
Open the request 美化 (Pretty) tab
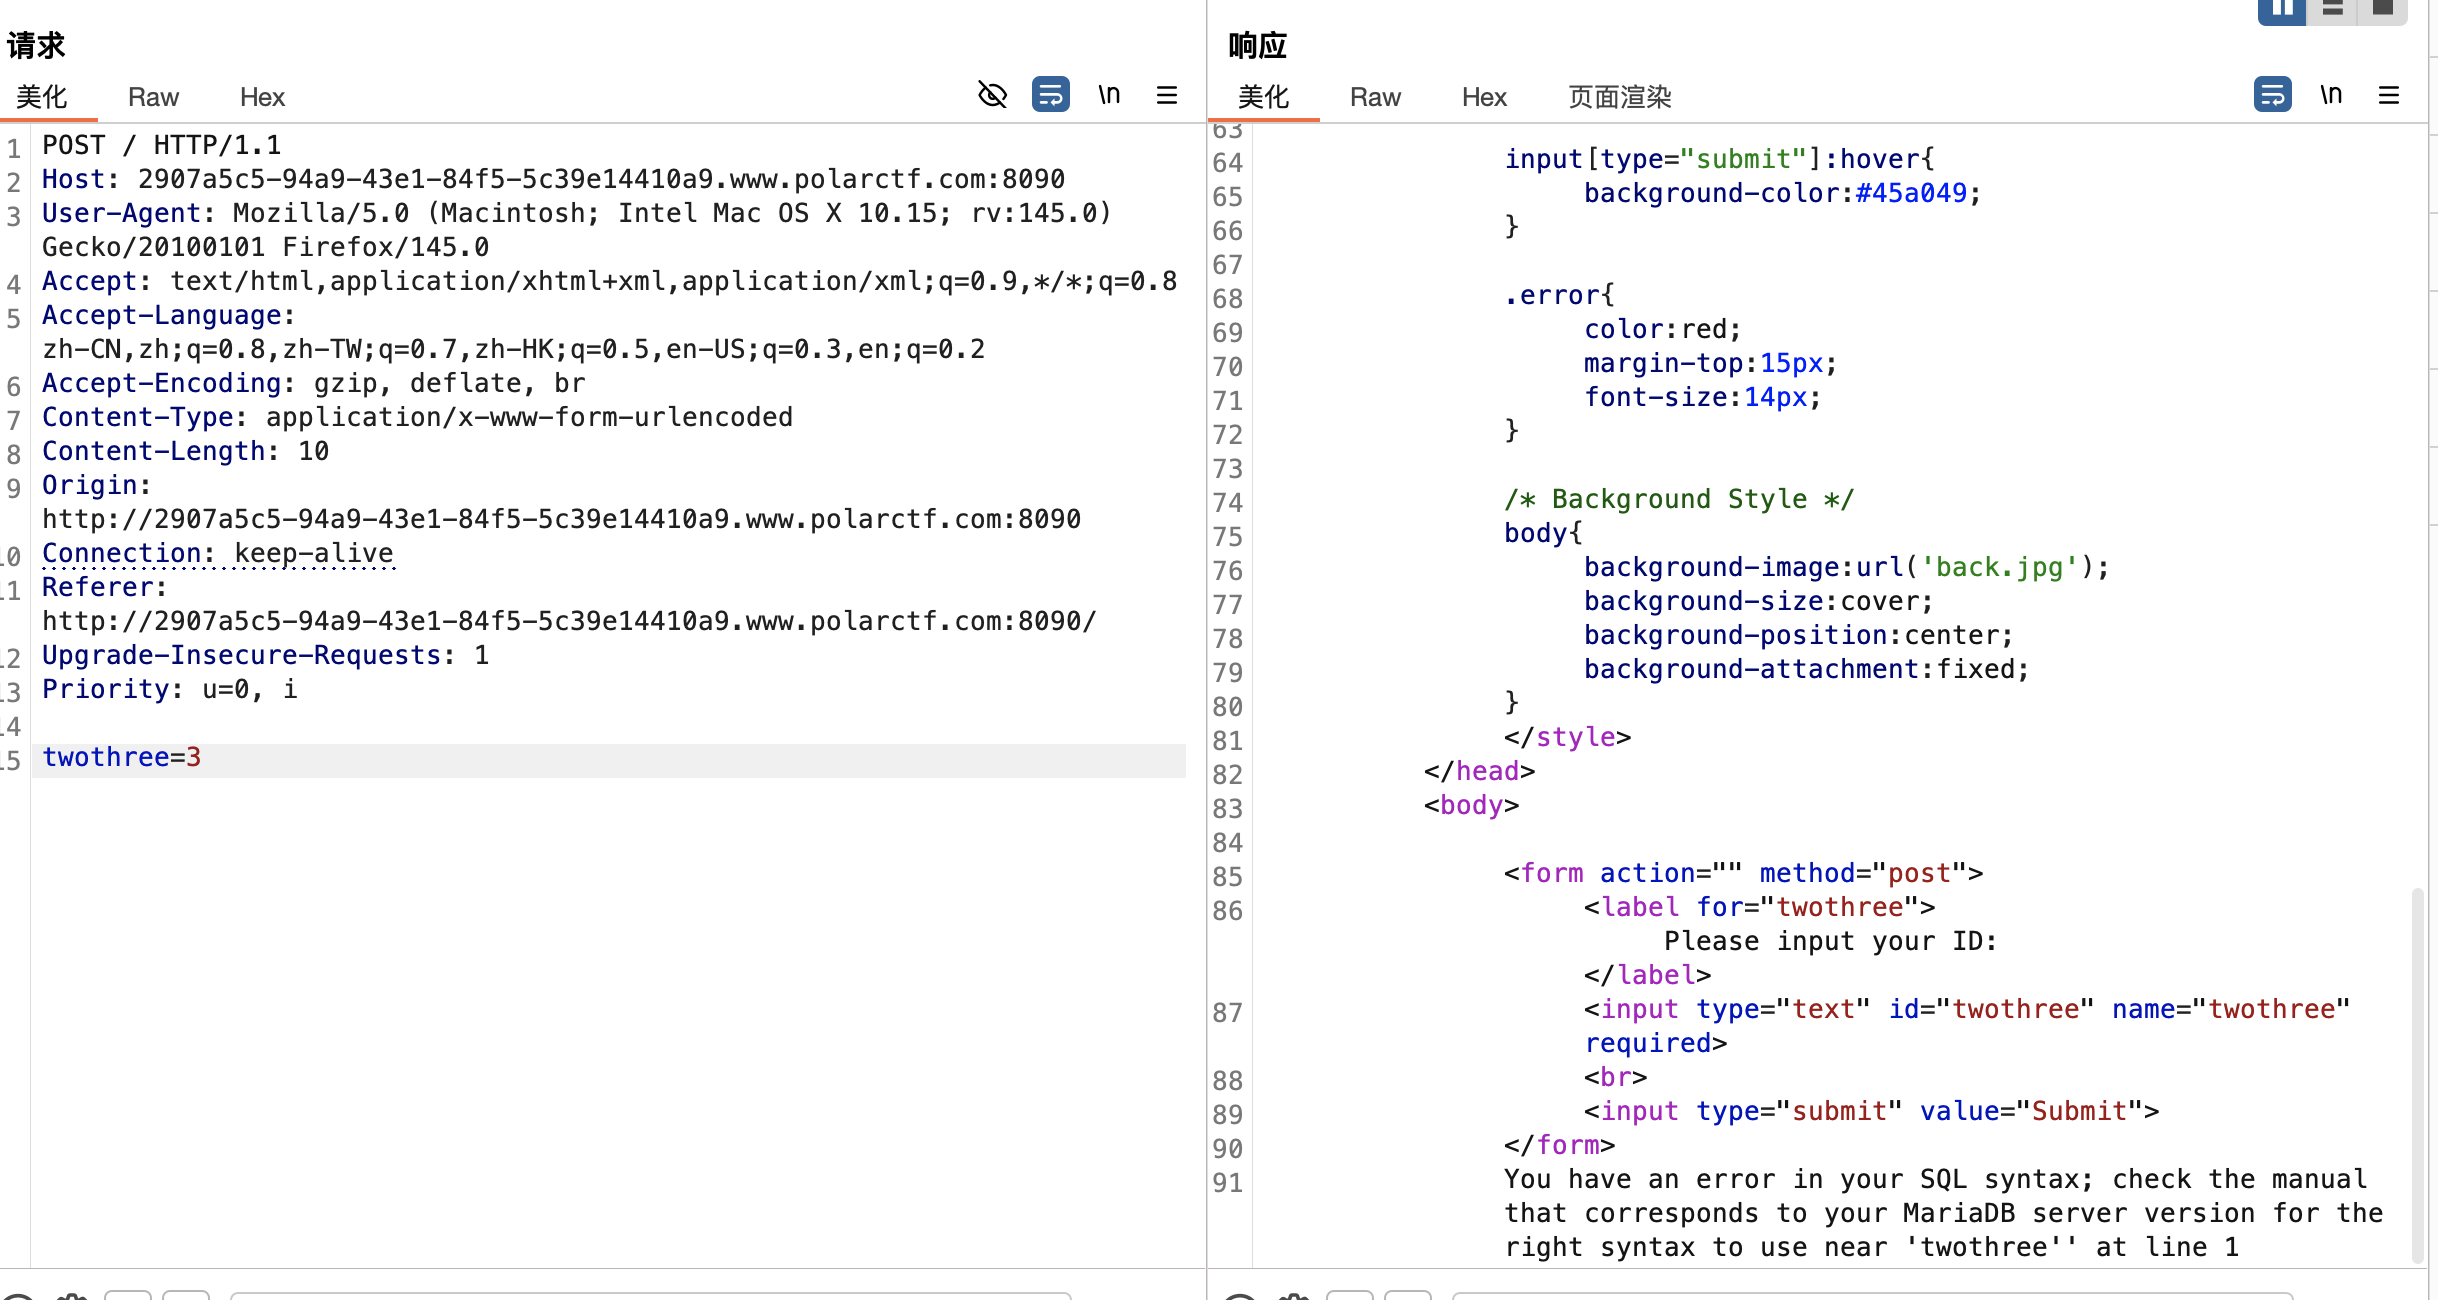(x=42, y=97)
